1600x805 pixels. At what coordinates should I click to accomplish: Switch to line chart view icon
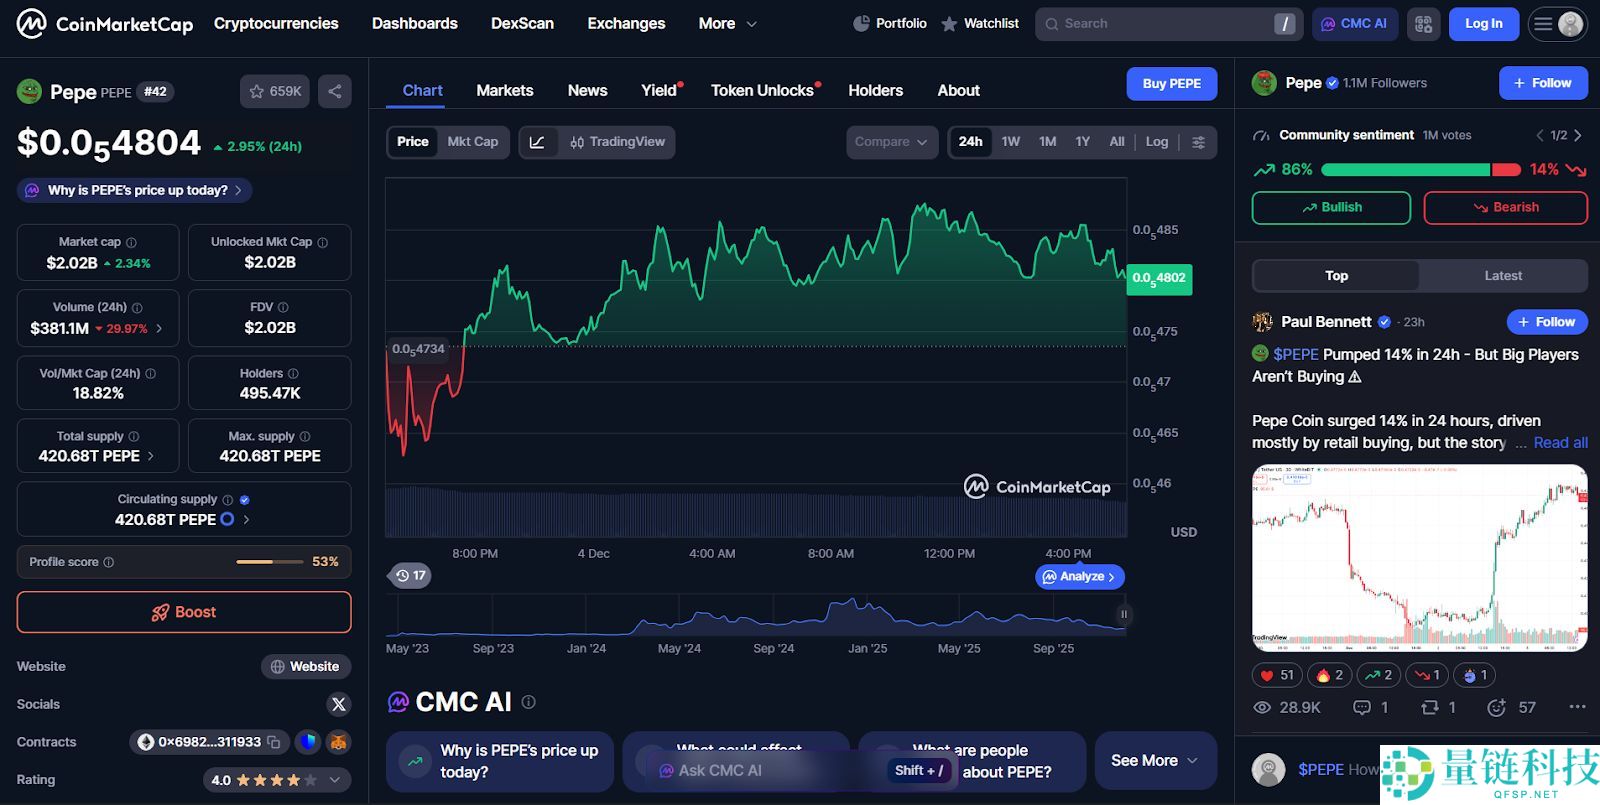click(x=537, y=142)
